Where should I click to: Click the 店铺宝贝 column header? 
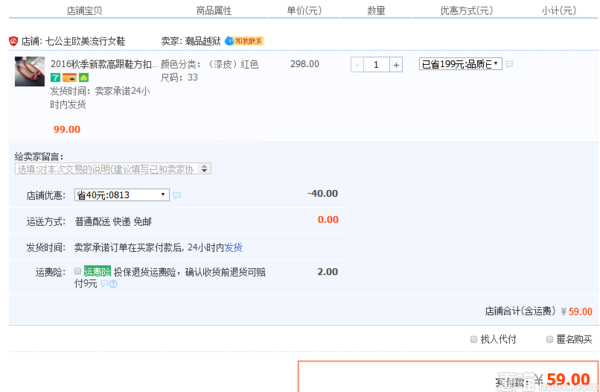coord(85,11)
